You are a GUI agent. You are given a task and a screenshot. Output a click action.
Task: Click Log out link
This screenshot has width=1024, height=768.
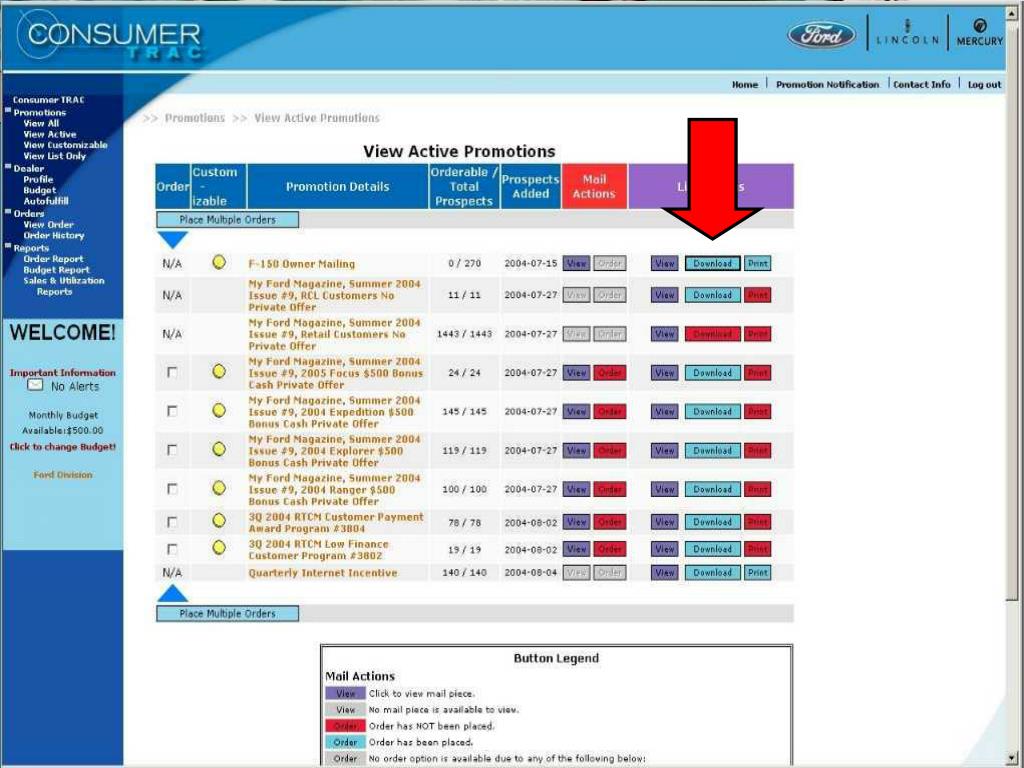[984, 85]
